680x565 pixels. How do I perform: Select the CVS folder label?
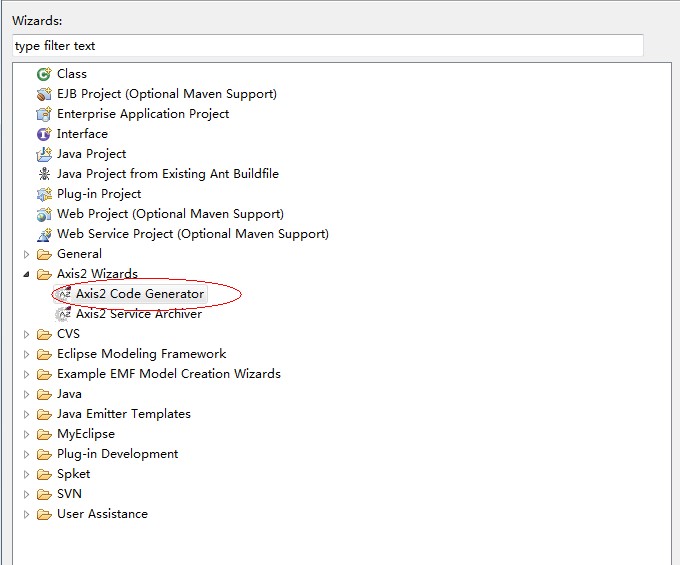[69, 334]
